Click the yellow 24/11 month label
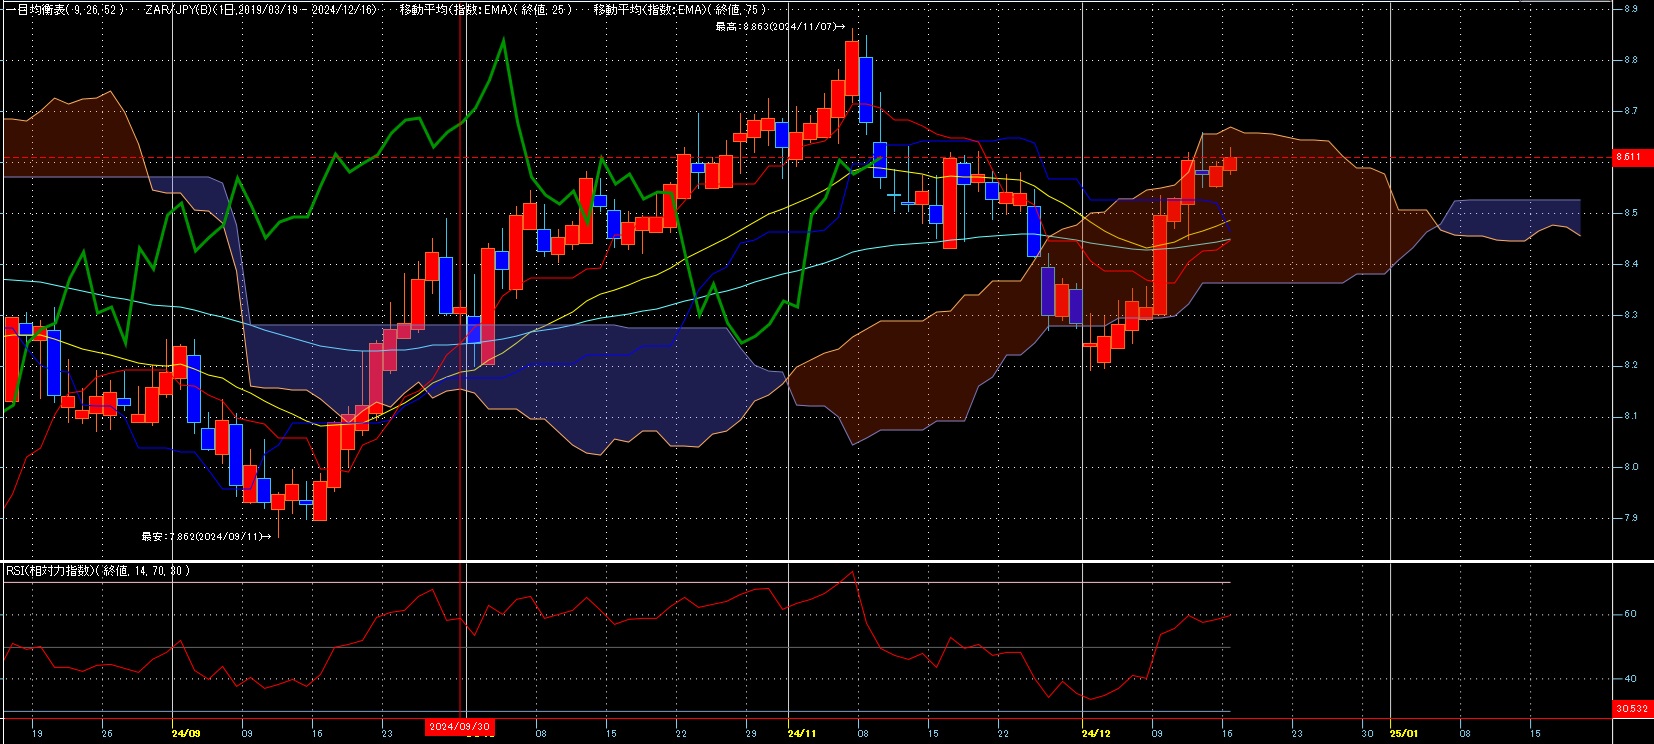Screen dimensions: 1654x744 (x=802, y=734)
